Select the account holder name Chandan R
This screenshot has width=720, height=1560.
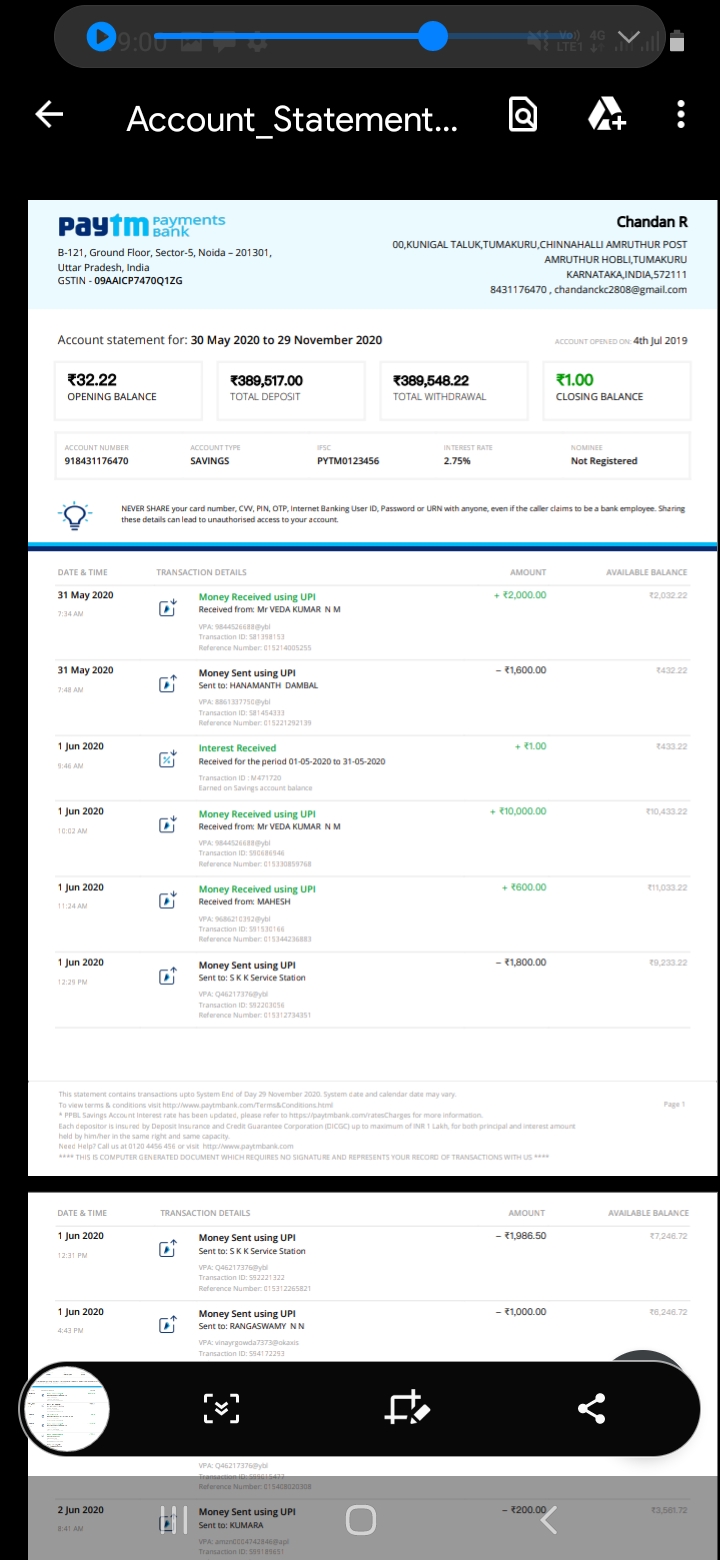652,222
